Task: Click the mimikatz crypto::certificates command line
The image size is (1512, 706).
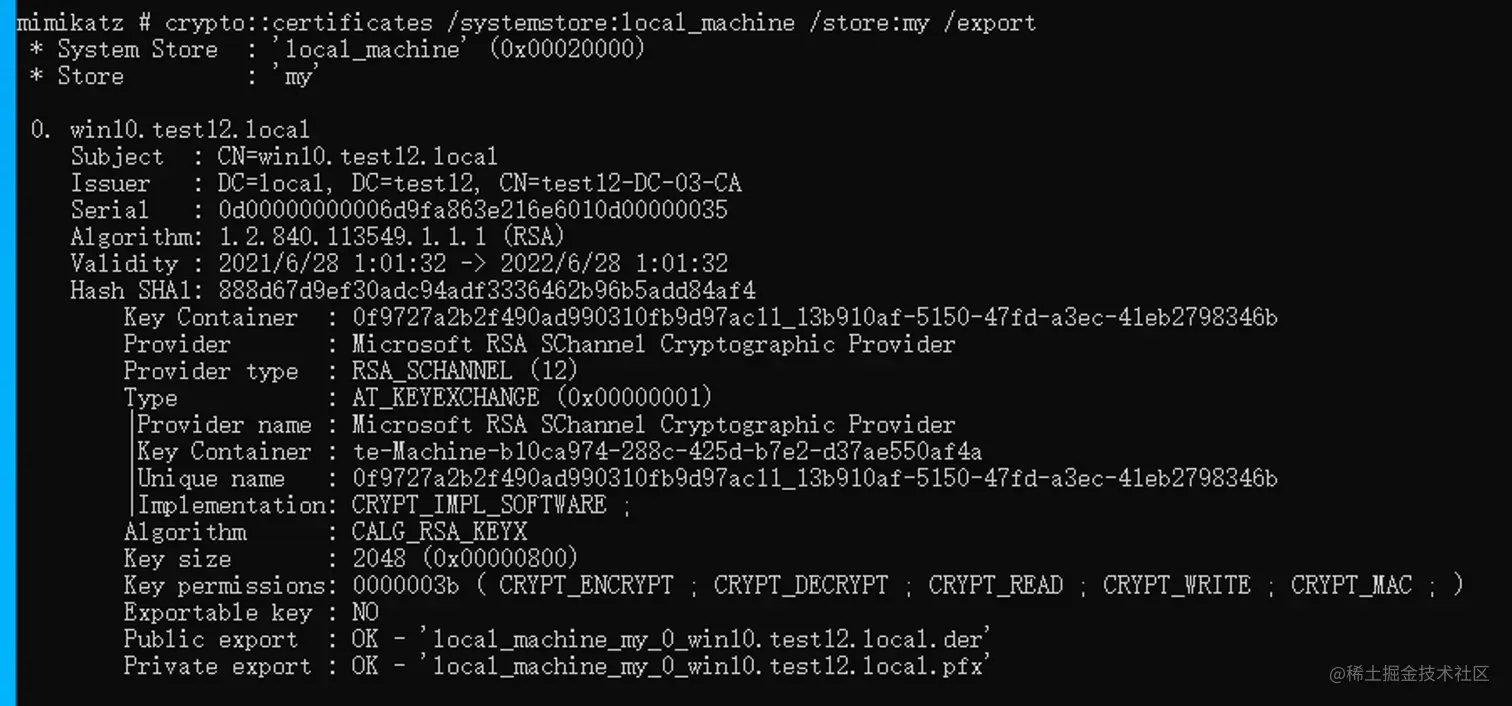Action: (526, 22)
